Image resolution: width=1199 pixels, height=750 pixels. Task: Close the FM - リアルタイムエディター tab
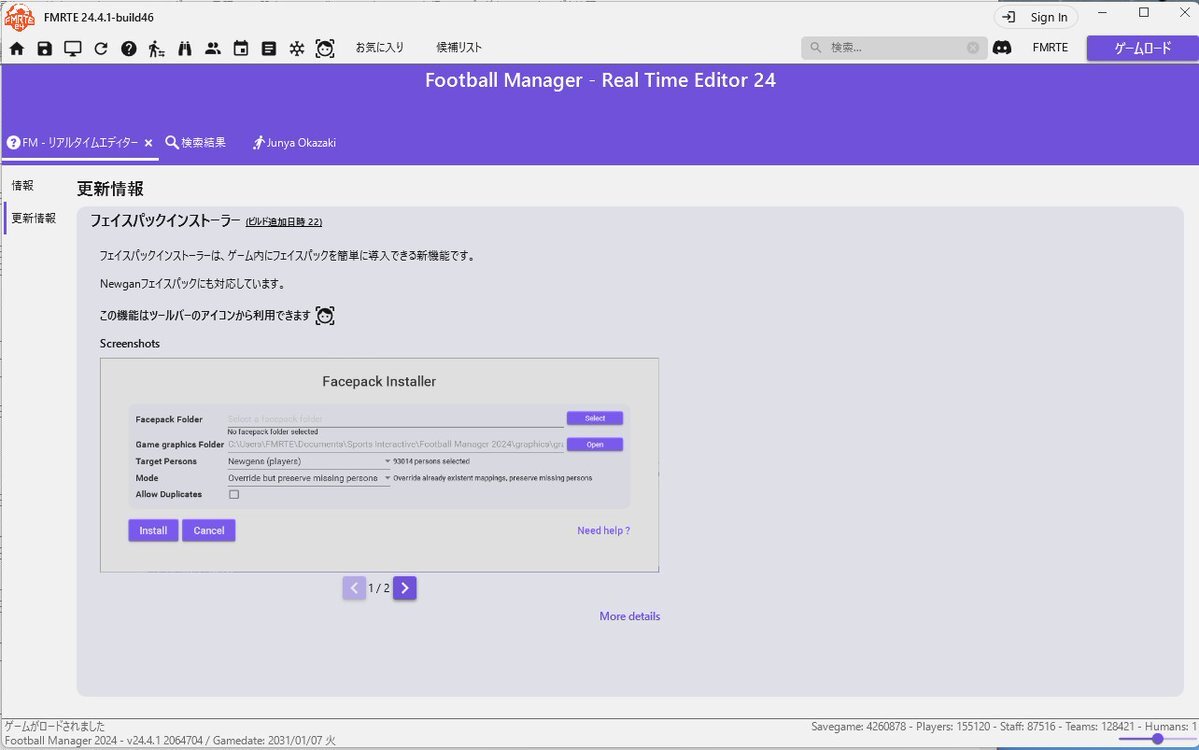tap(148, 143)
